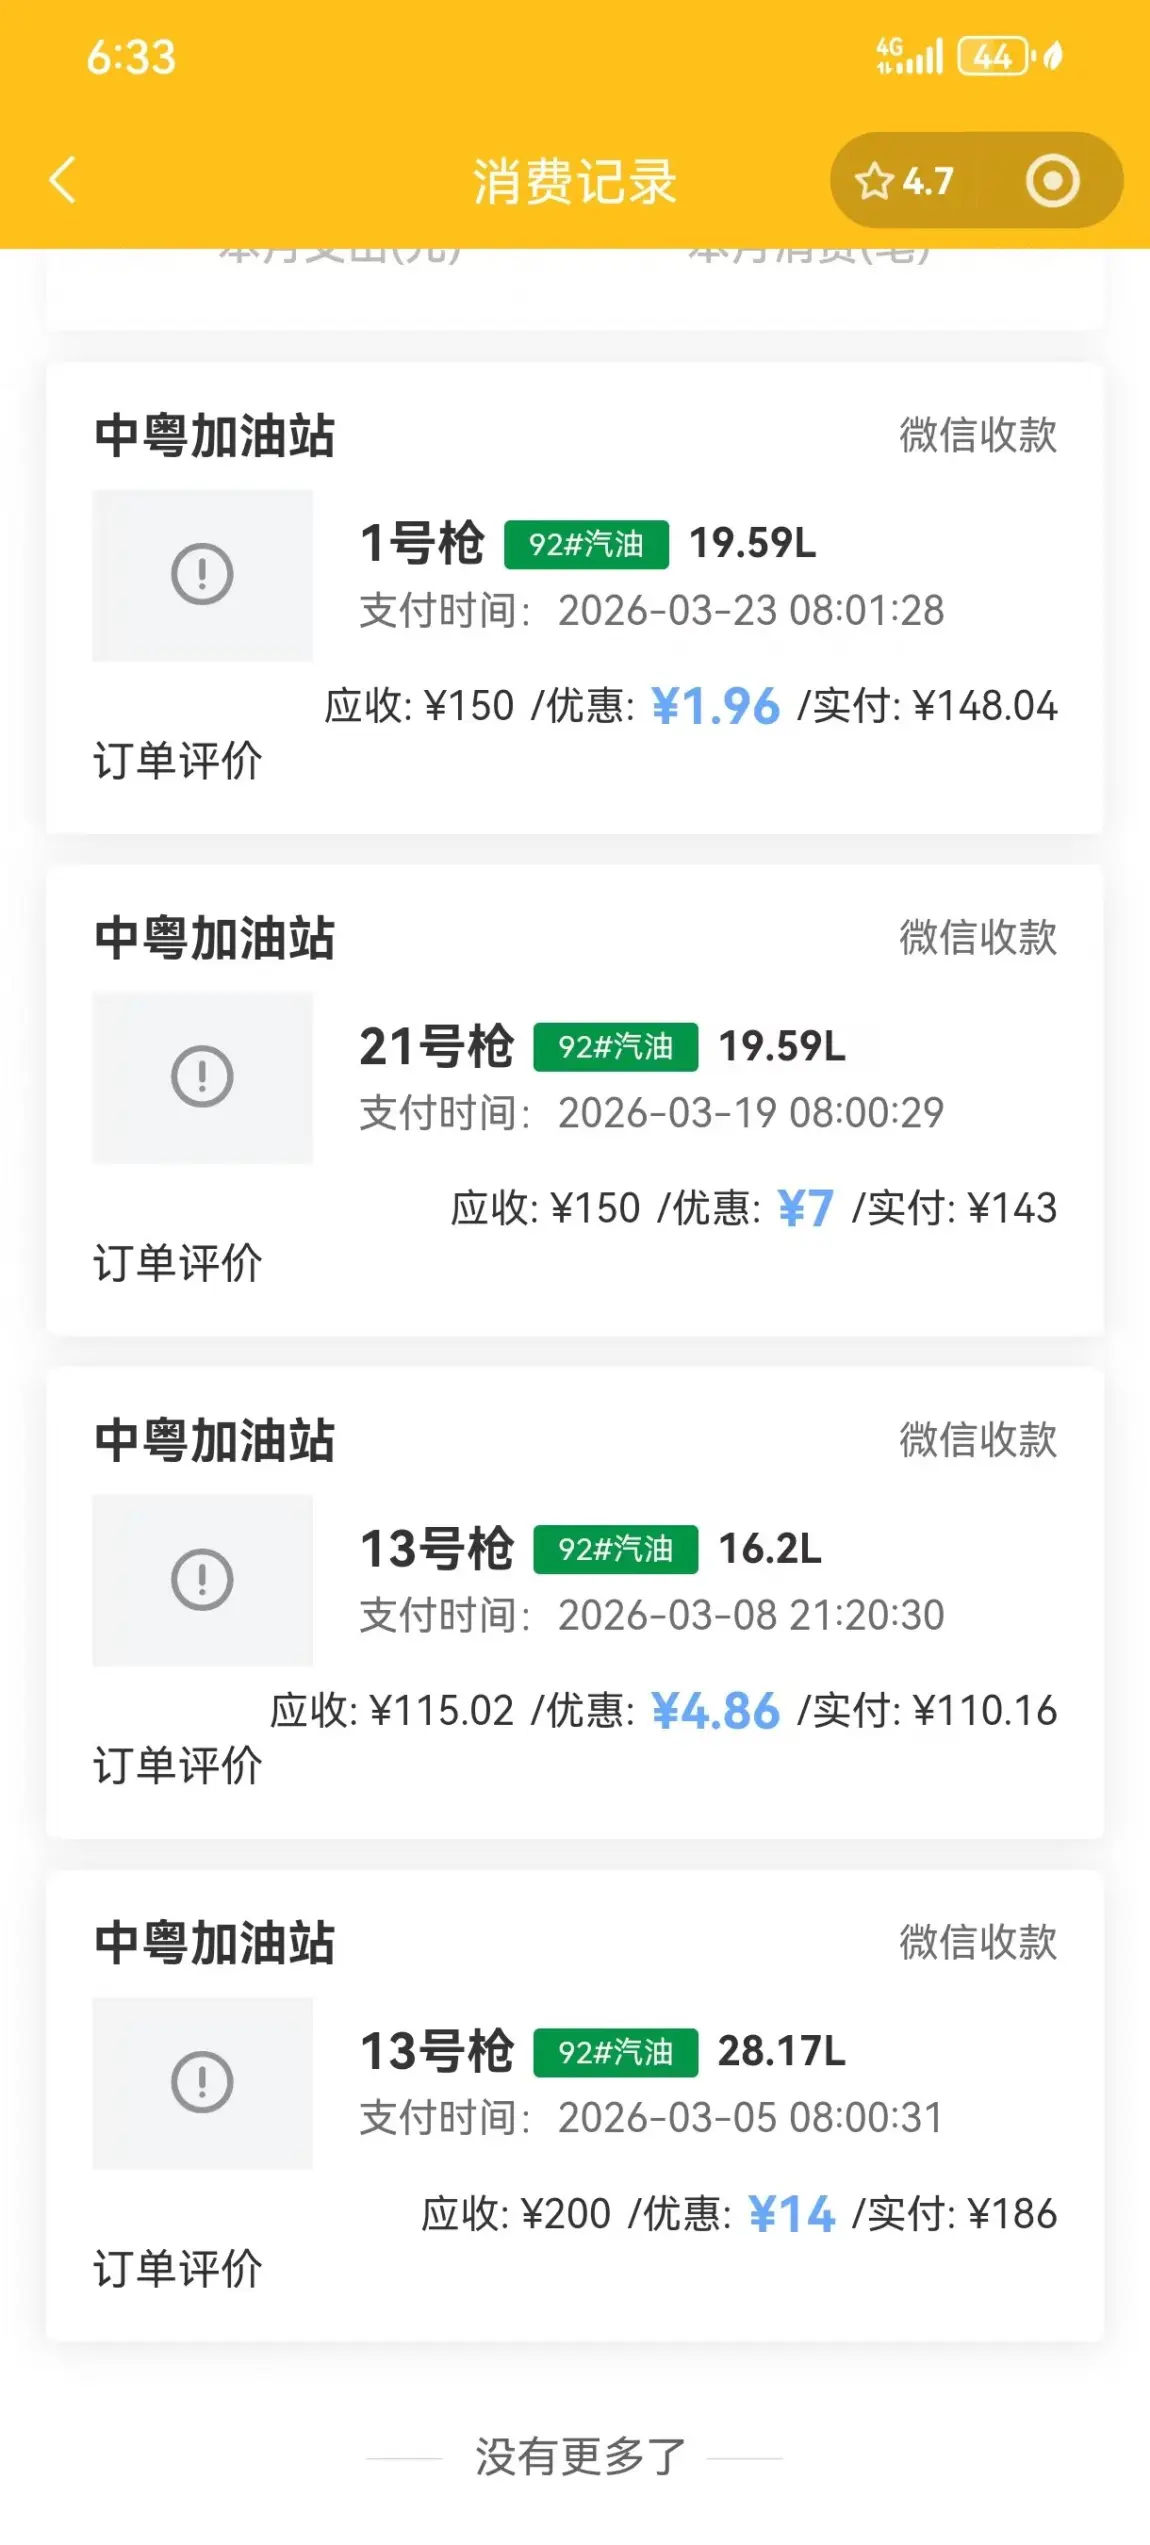
Task: Open 订单评价 for the 2026-03-08 order
Action: [178, 1766]
